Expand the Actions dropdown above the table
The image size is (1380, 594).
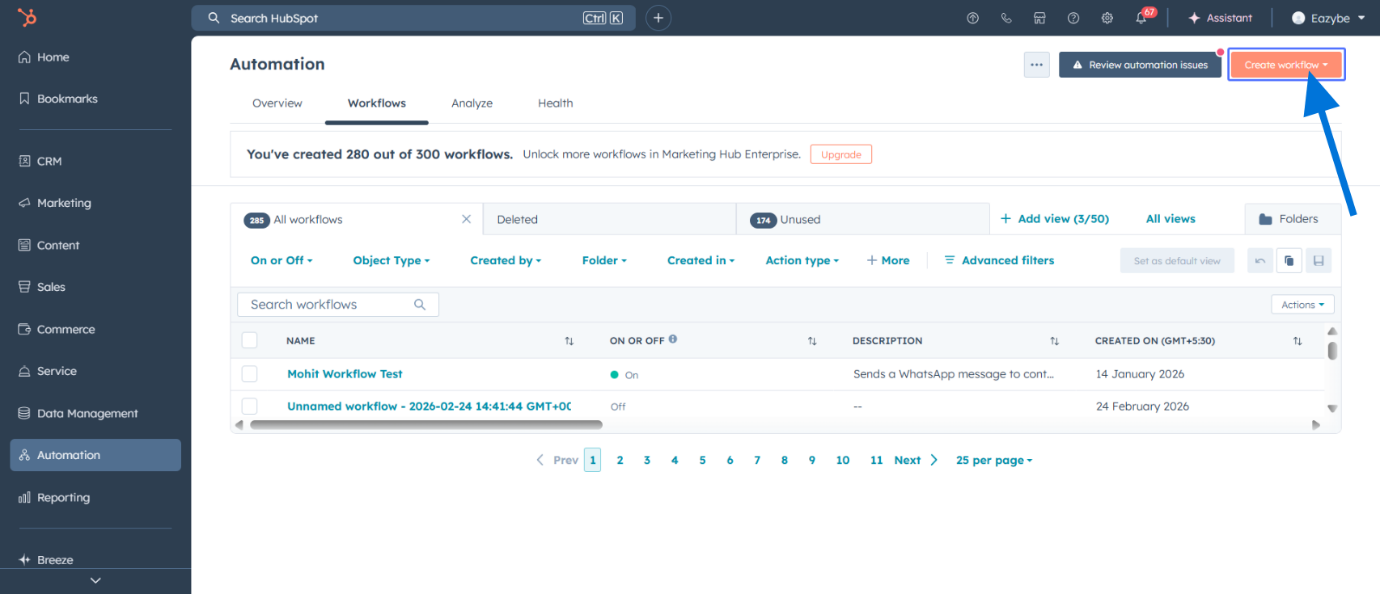click(1302, 304)
